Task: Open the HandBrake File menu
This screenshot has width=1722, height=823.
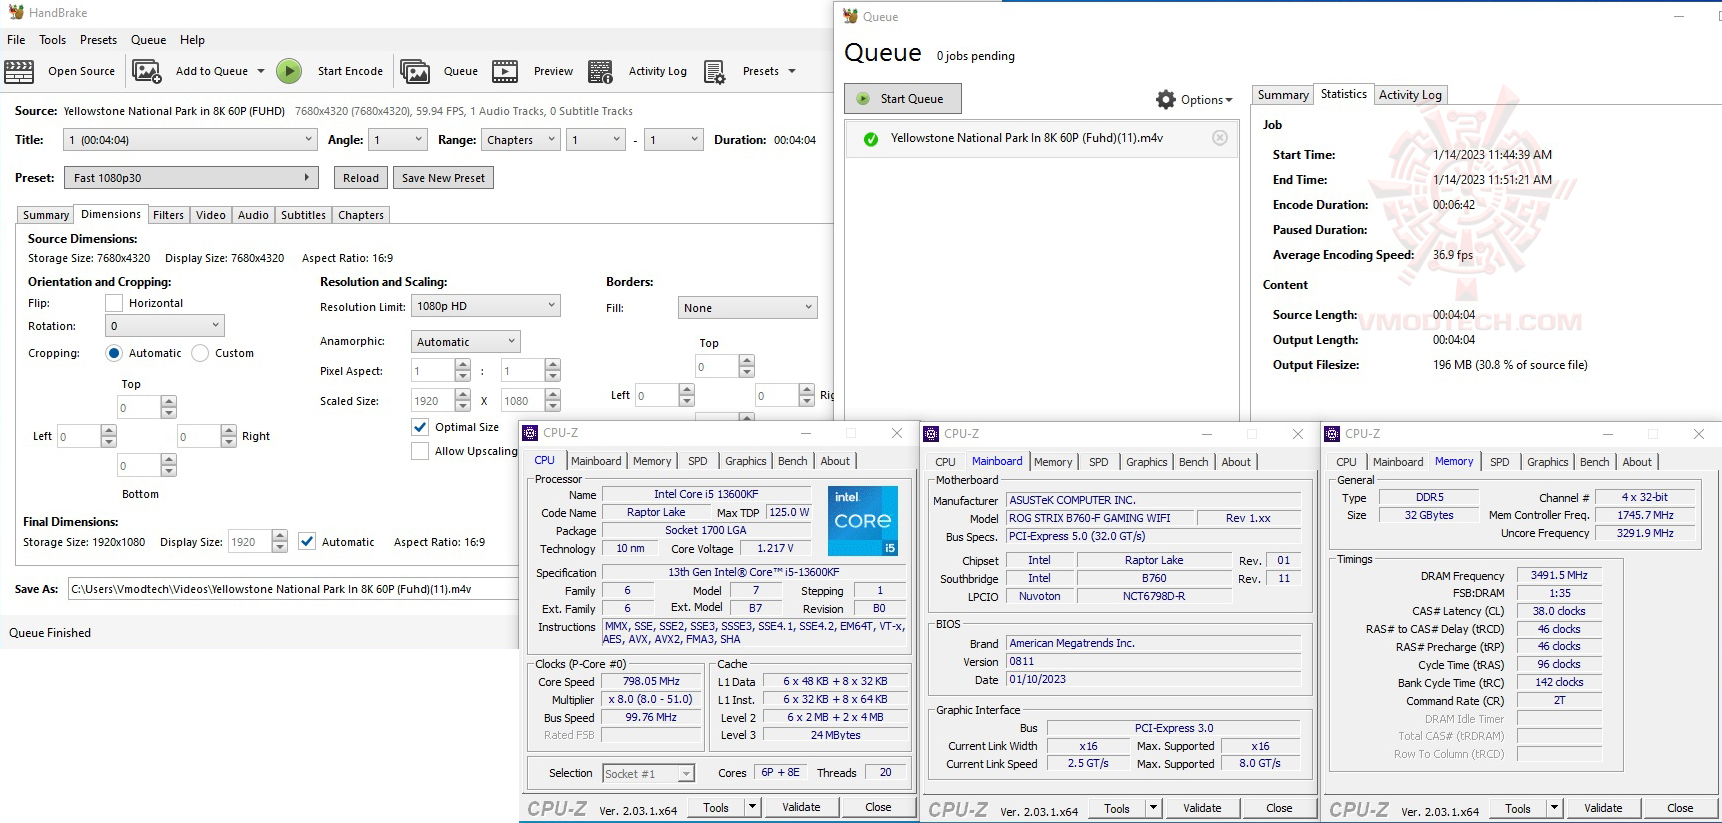Action: [x=16, y=40]
